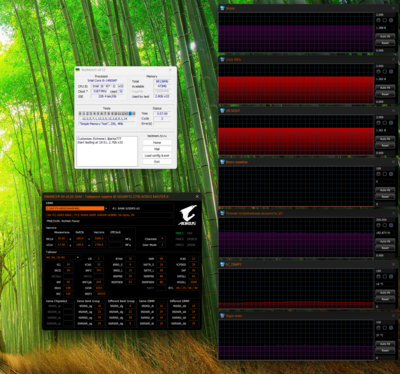Click the HWiNFO icon in EC_TEMP1 graph title

click(x=222, y=264)
